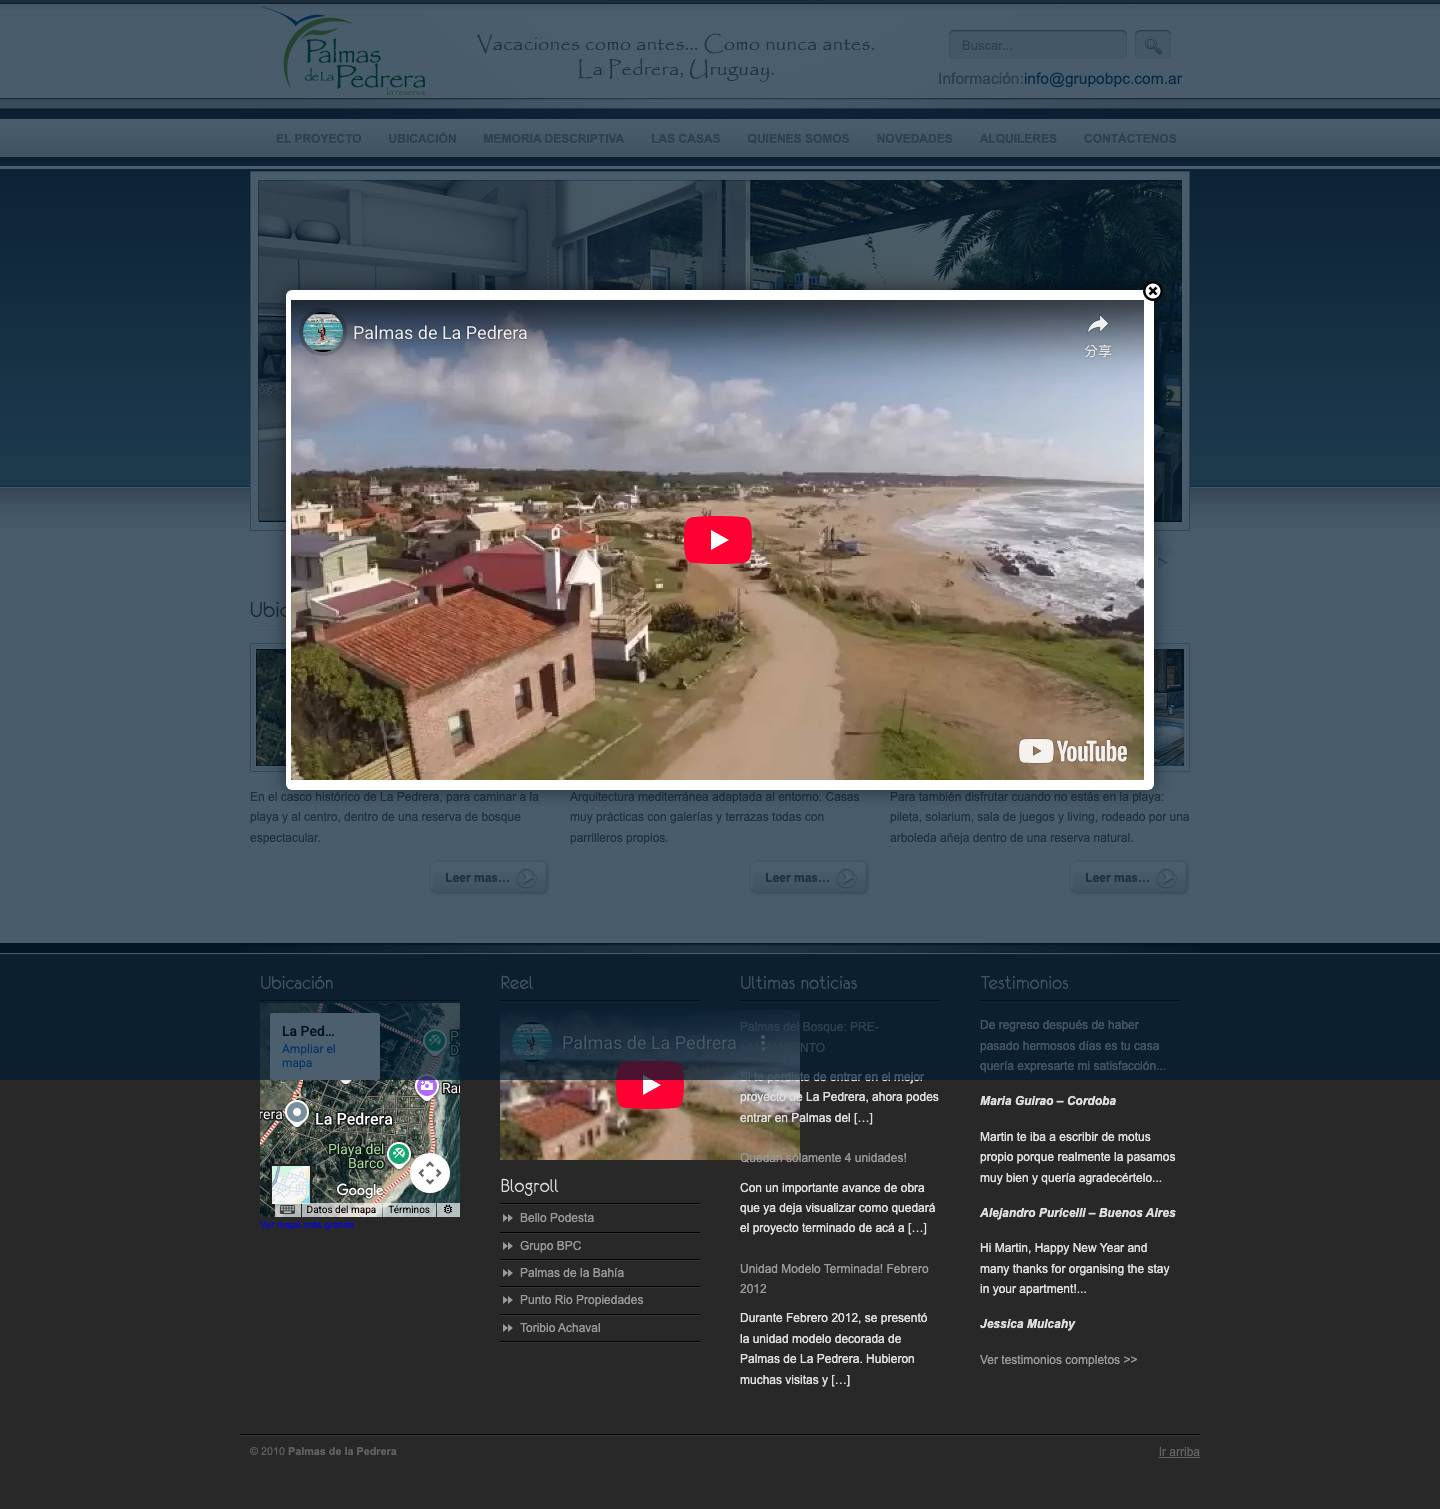Viewport: 1440px width, 1509px height.
Task: Play the YouTube video in the popup
Action: click(x=718, y=540)
